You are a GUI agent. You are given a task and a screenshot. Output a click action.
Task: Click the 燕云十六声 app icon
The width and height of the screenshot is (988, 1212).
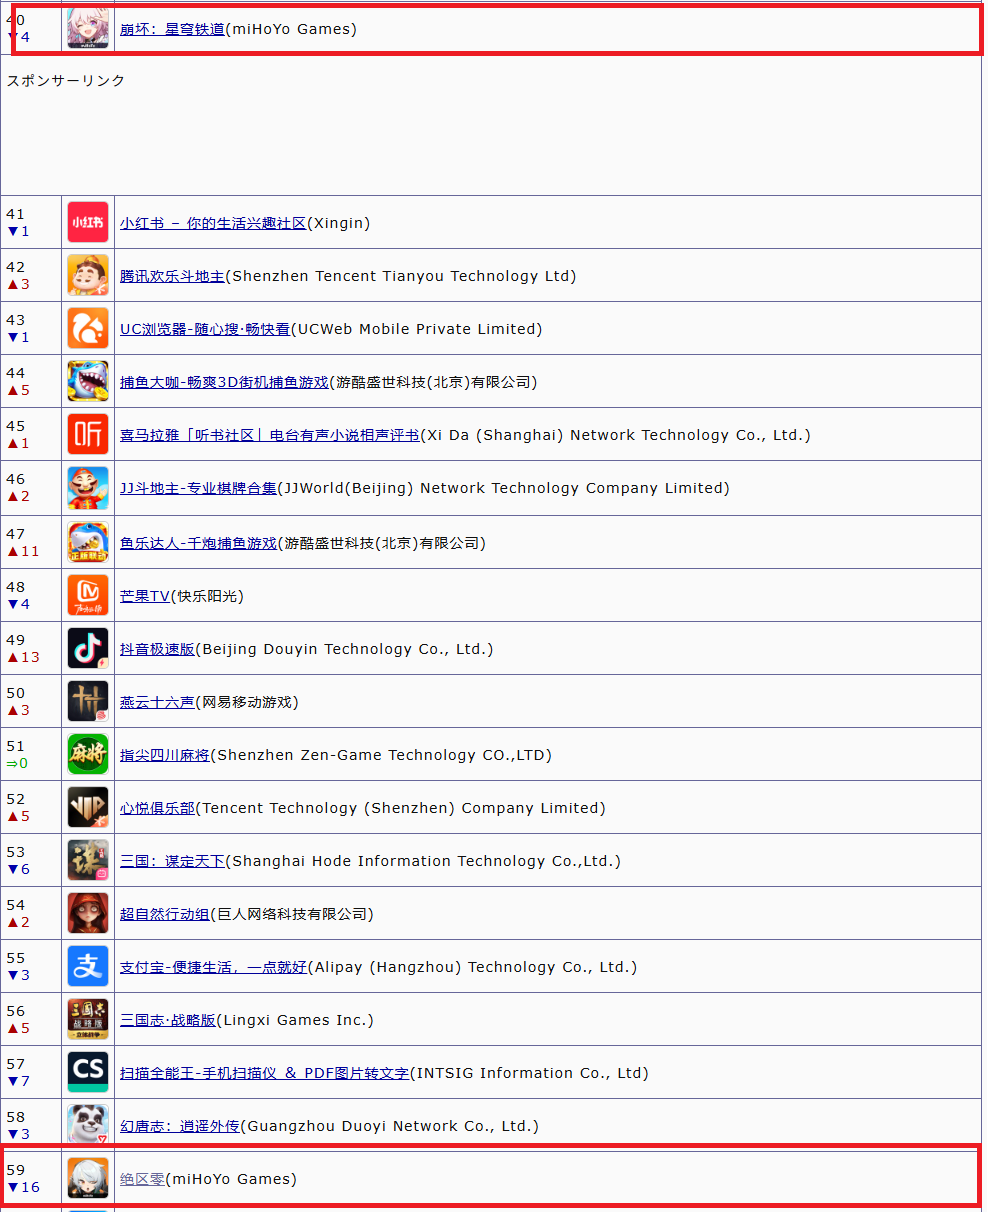pos(88,701)
